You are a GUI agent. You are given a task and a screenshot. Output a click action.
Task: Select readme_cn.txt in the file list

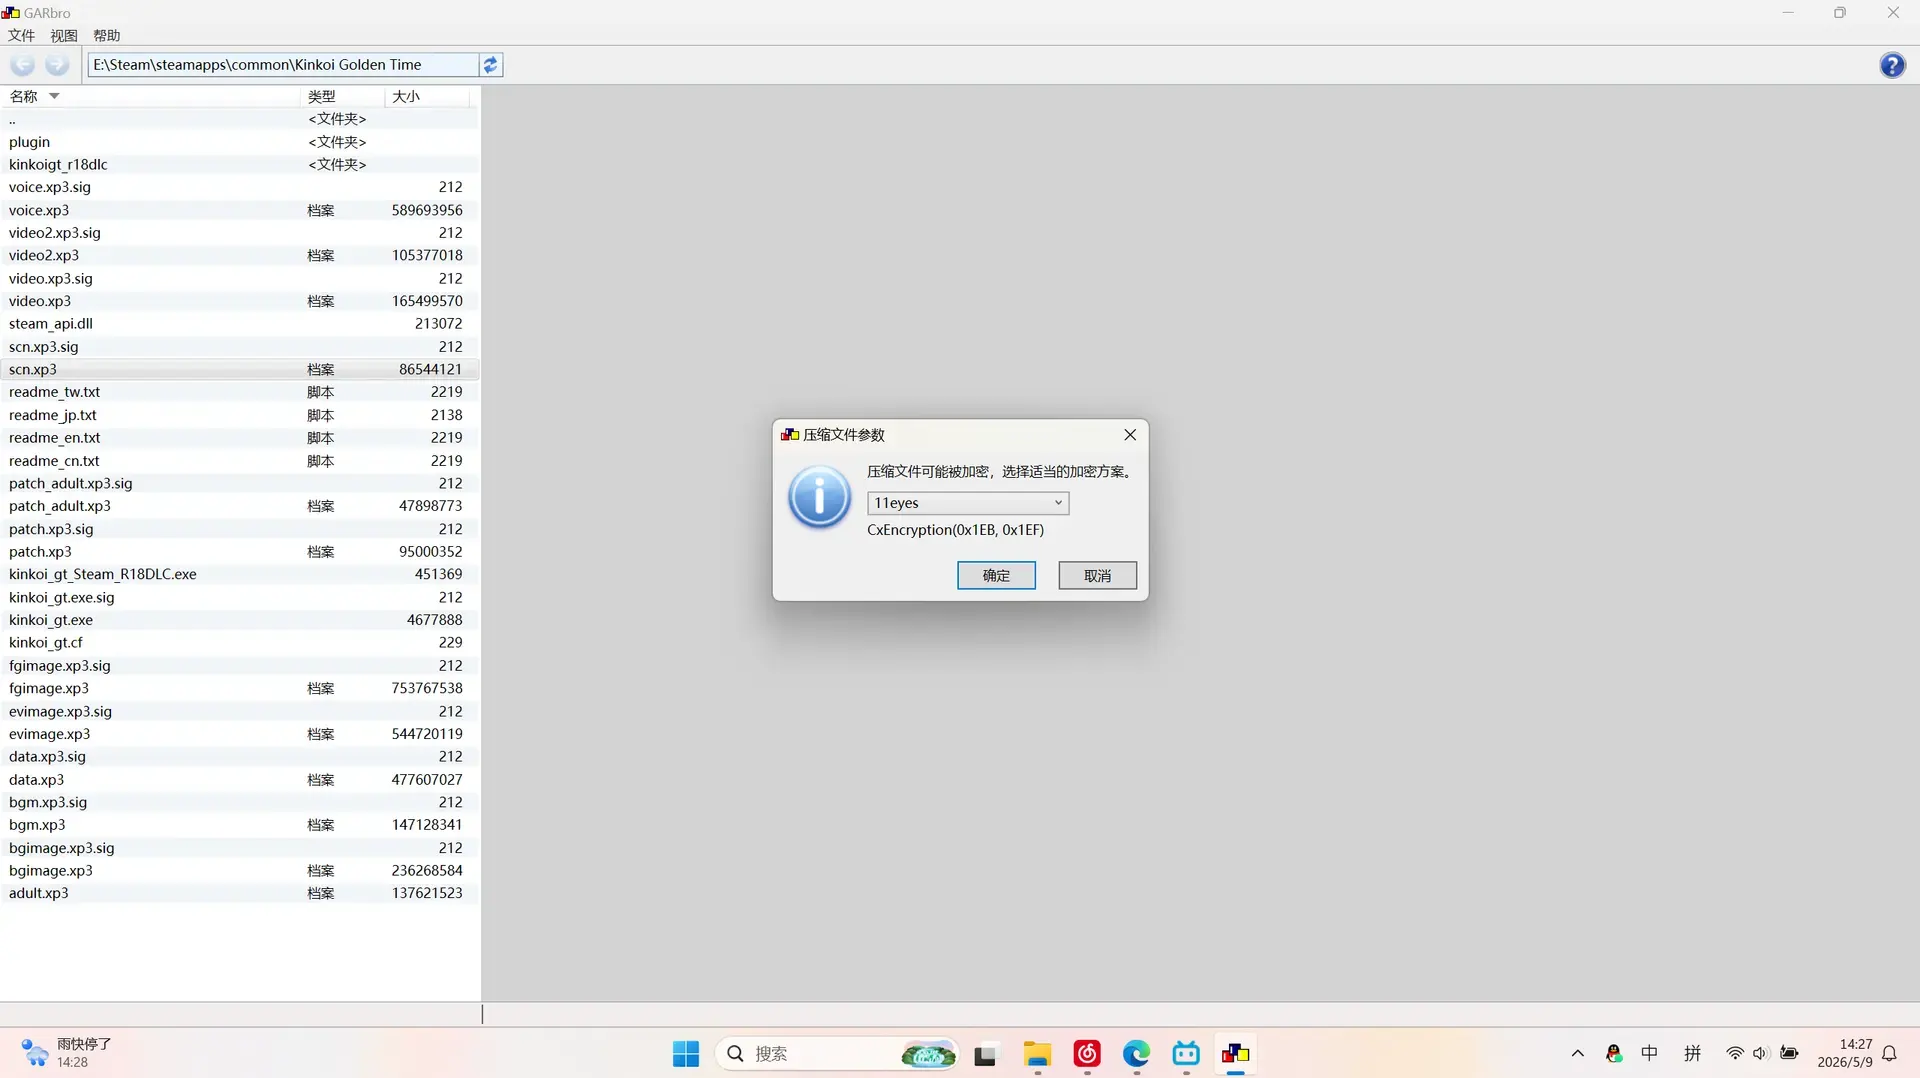click(x=240, y=461)
